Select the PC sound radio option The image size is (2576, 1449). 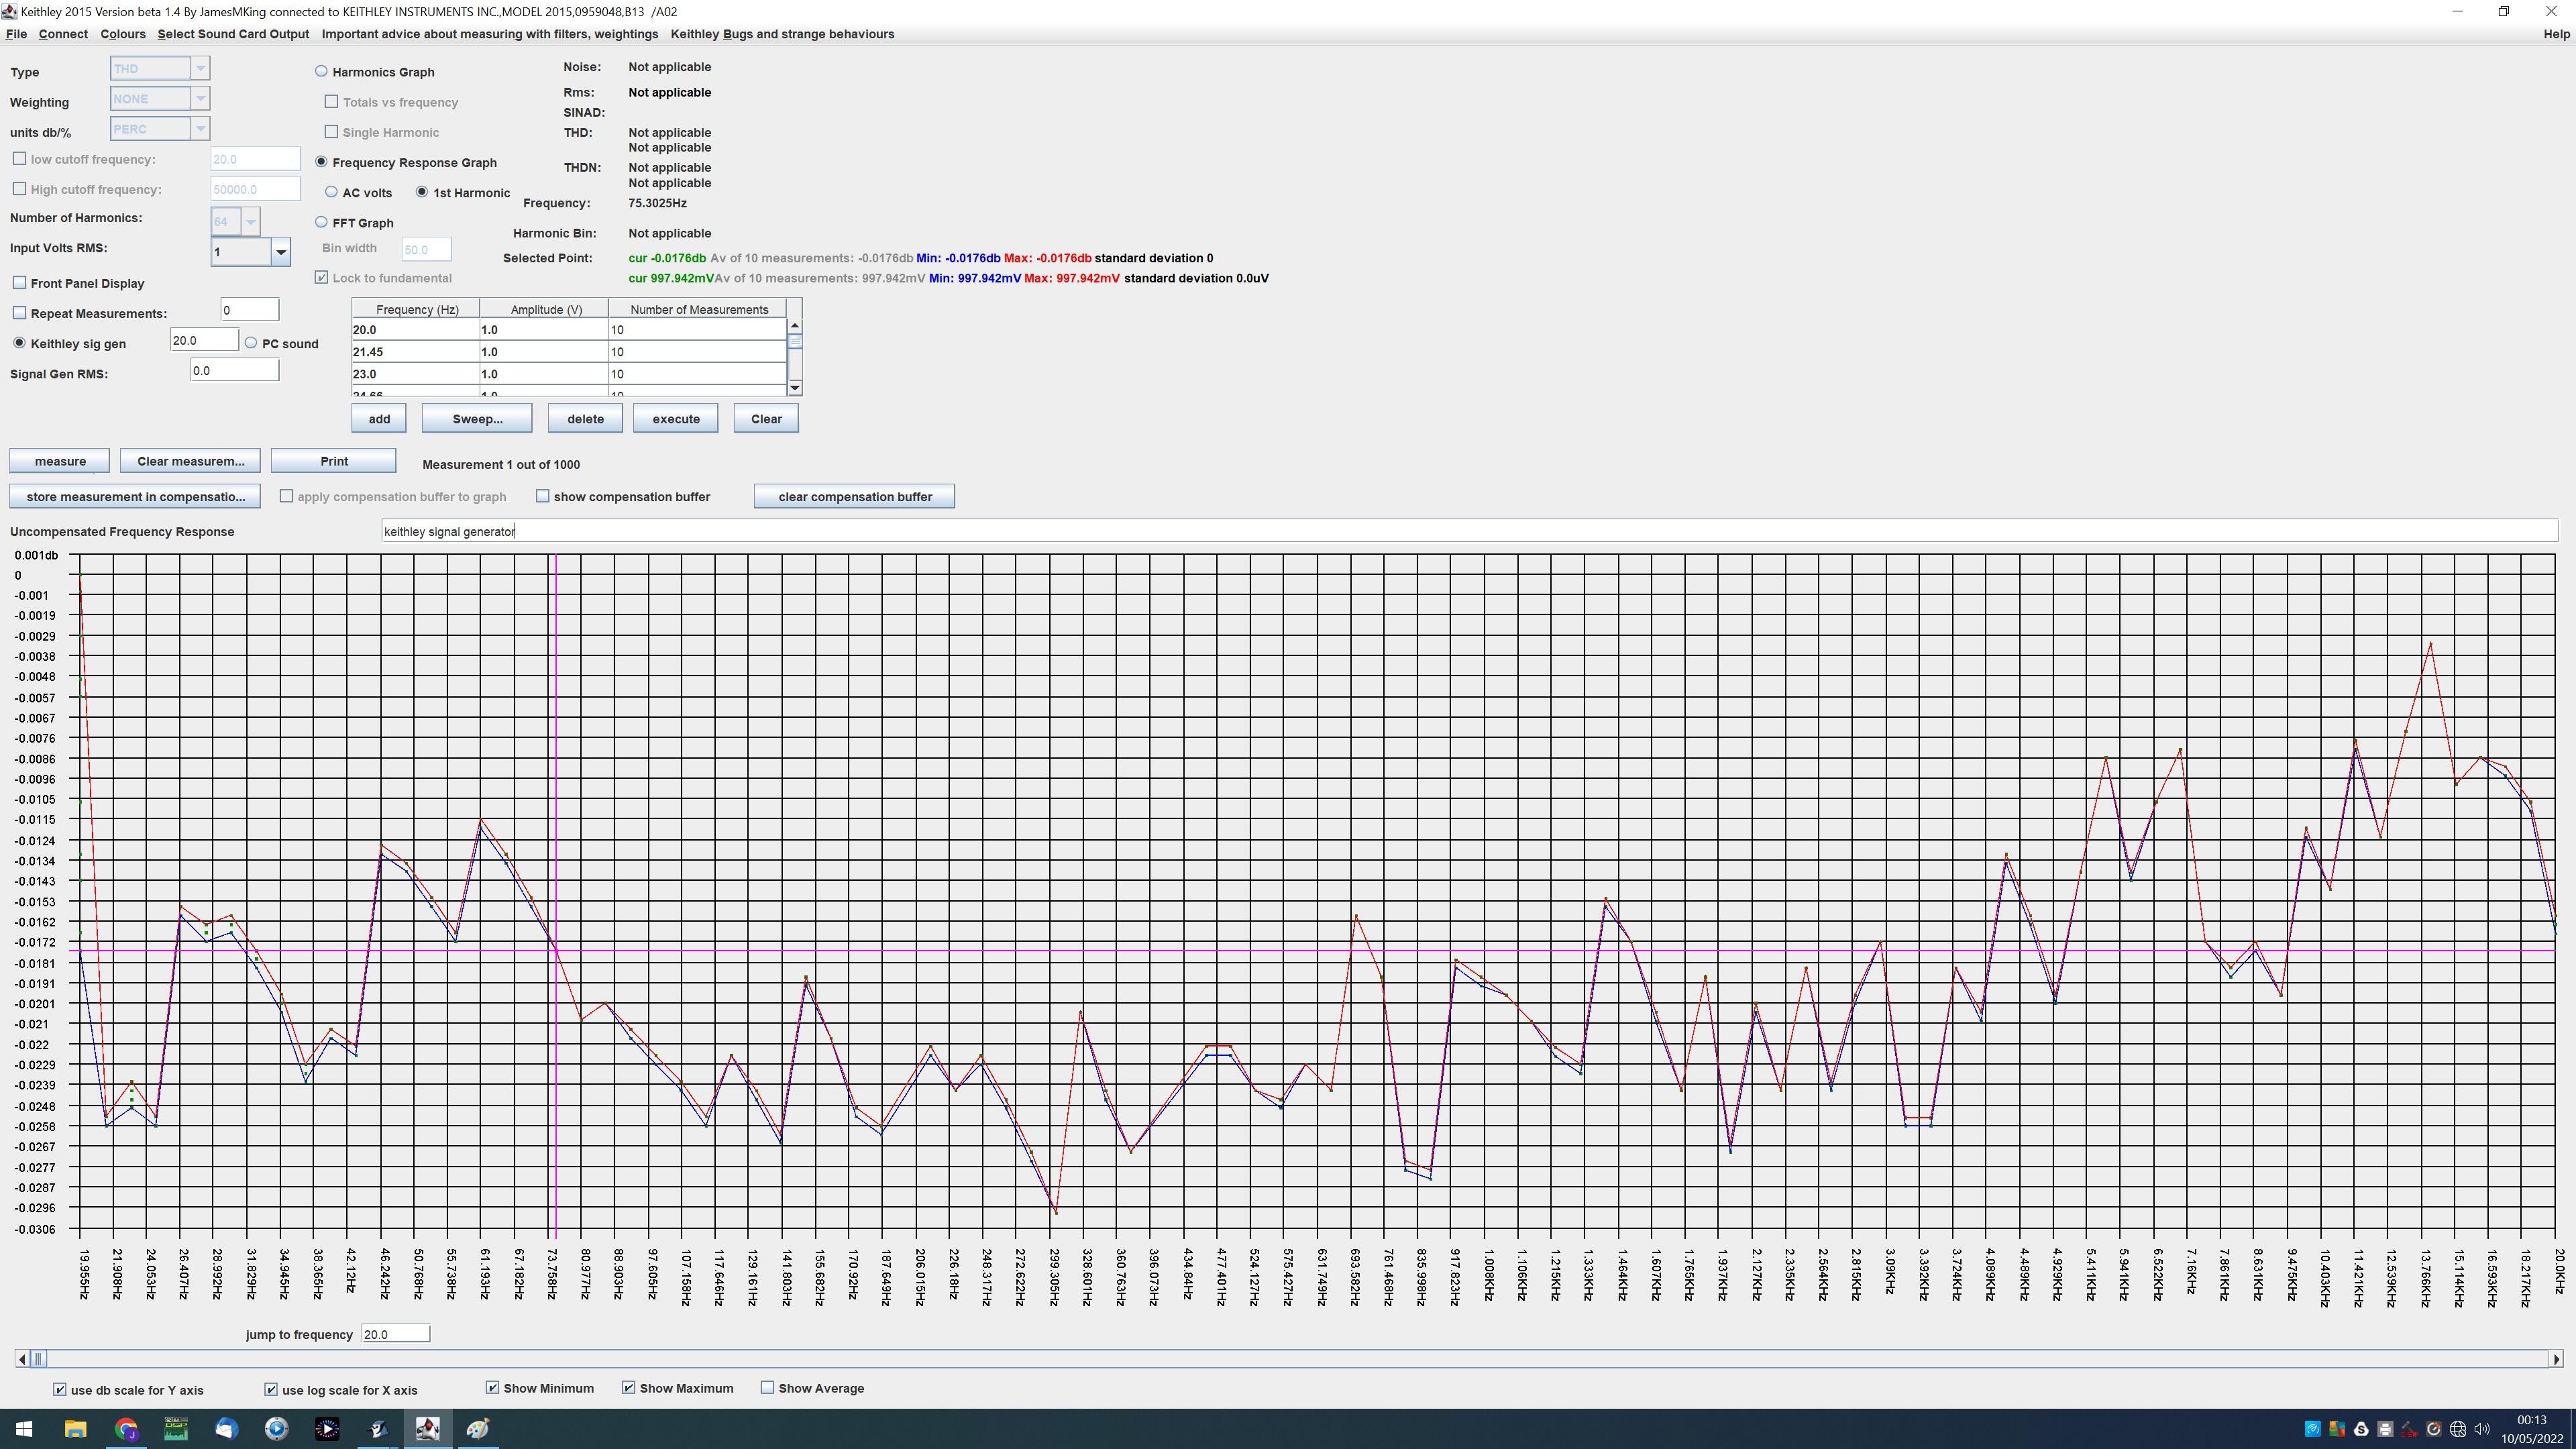point(251,343)
